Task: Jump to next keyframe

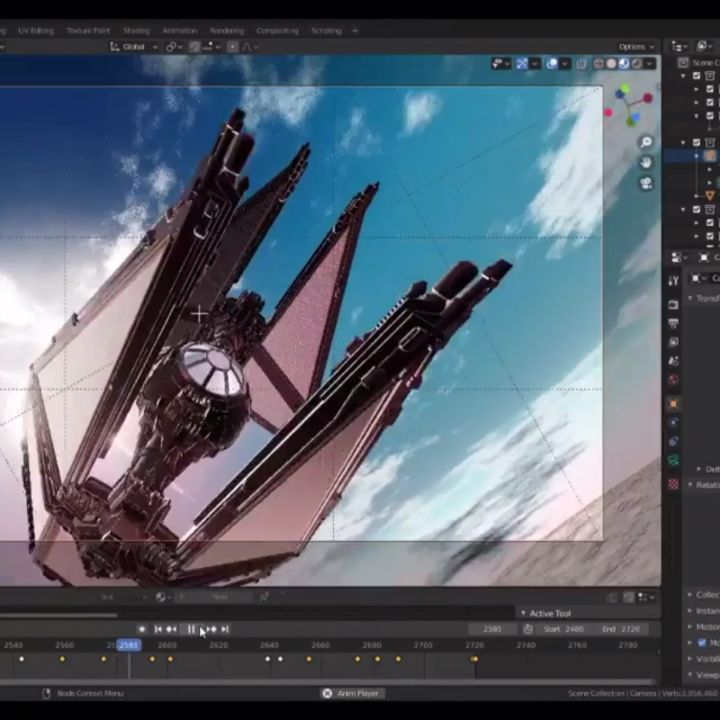Action: (212, 629)
